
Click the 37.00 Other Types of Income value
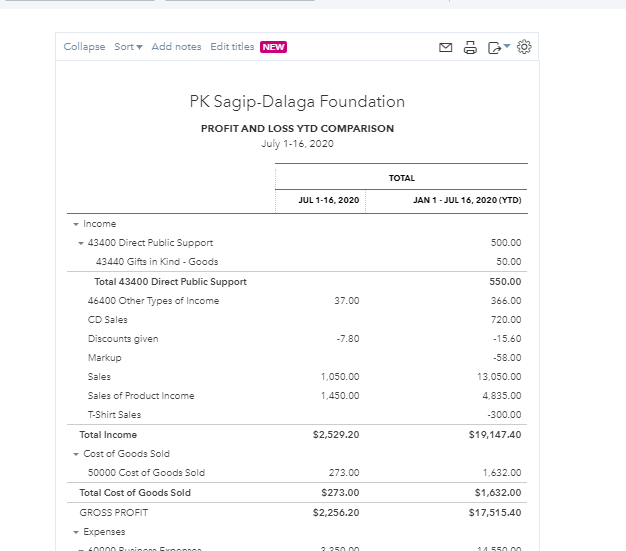pyautogui.click(x=347, y=301)
